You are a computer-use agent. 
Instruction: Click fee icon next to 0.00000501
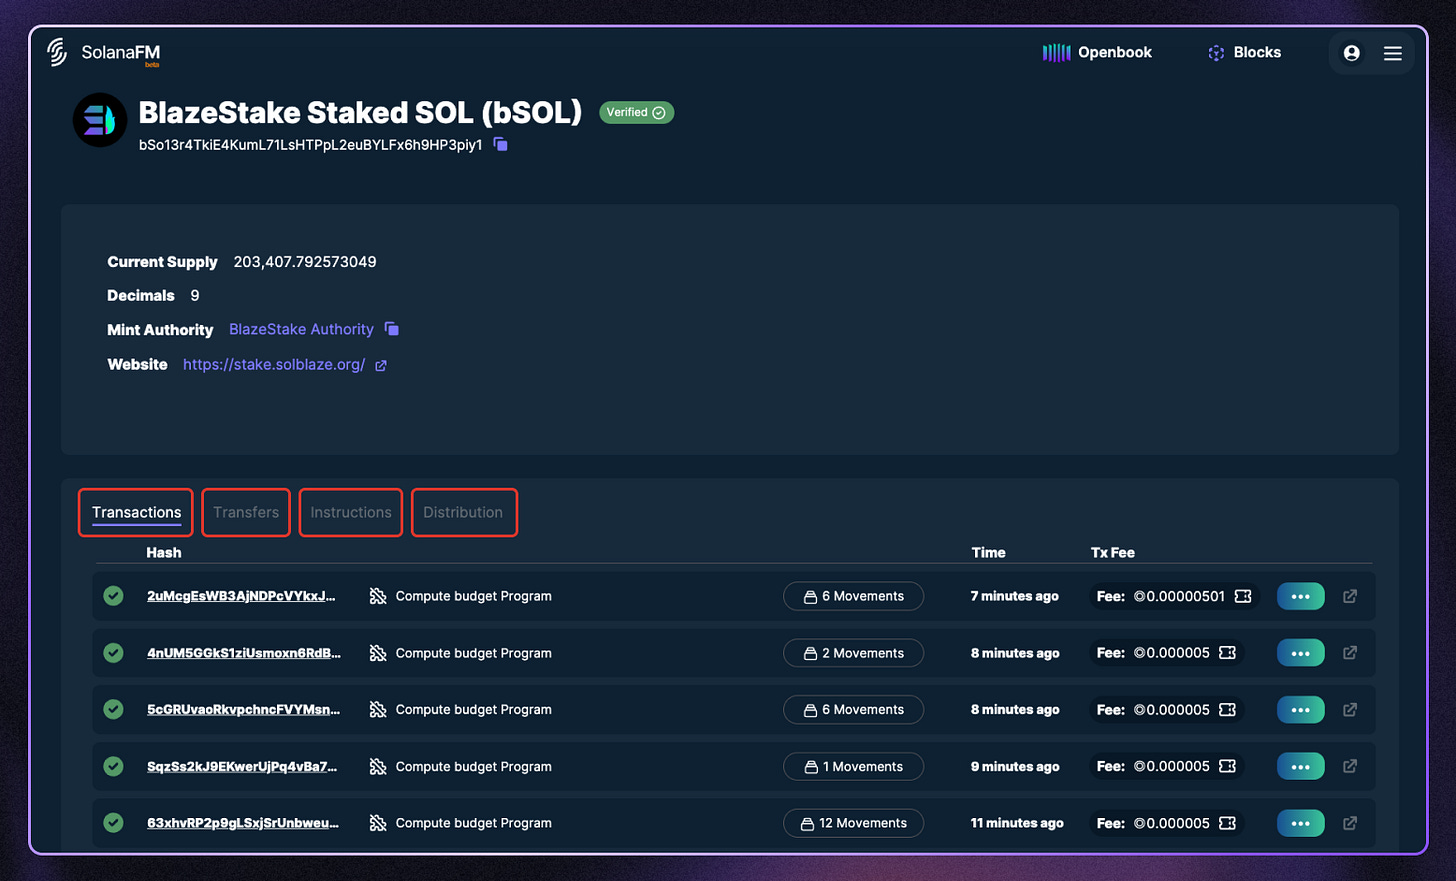coord(1243,596)
